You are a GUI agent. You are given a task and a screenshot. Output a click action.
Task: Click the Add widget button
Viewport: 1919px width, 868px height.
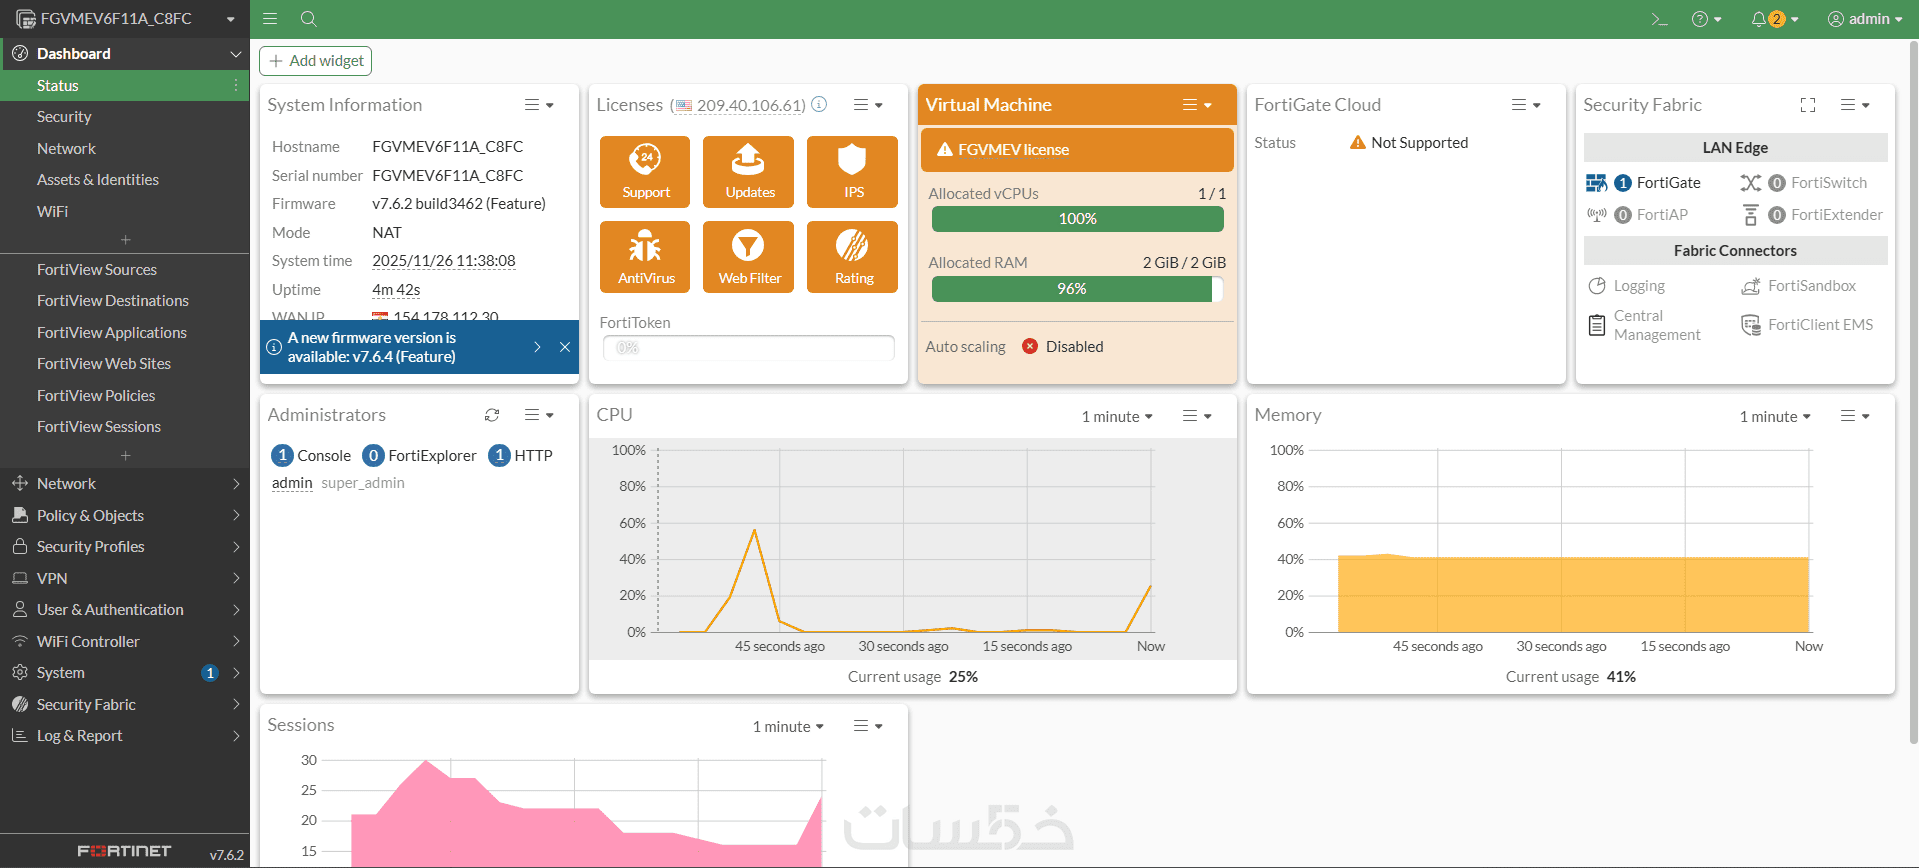coord(316,61)
